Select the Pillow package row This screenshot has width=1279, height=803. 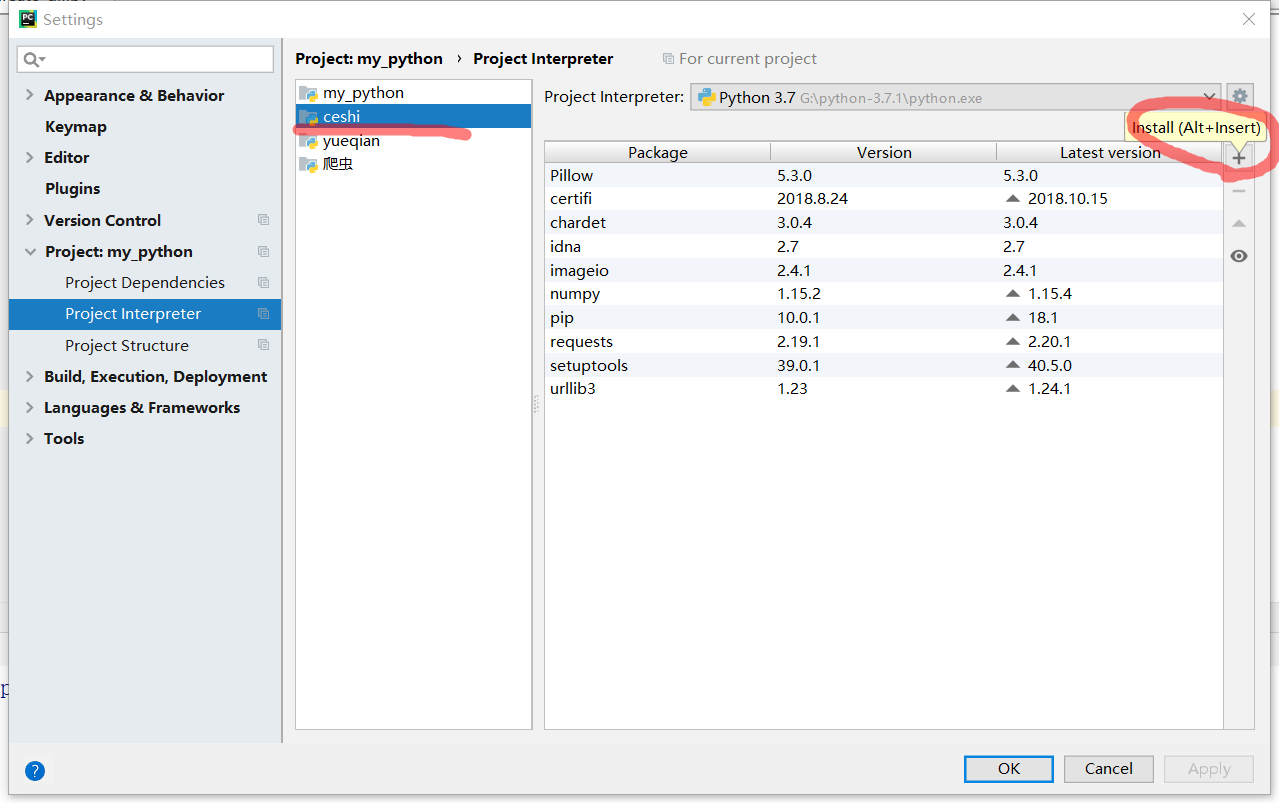884,175
